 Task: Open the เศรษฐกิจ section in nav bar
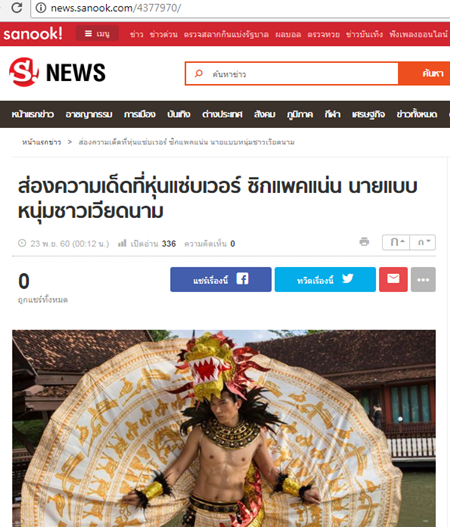click(368, 114)
